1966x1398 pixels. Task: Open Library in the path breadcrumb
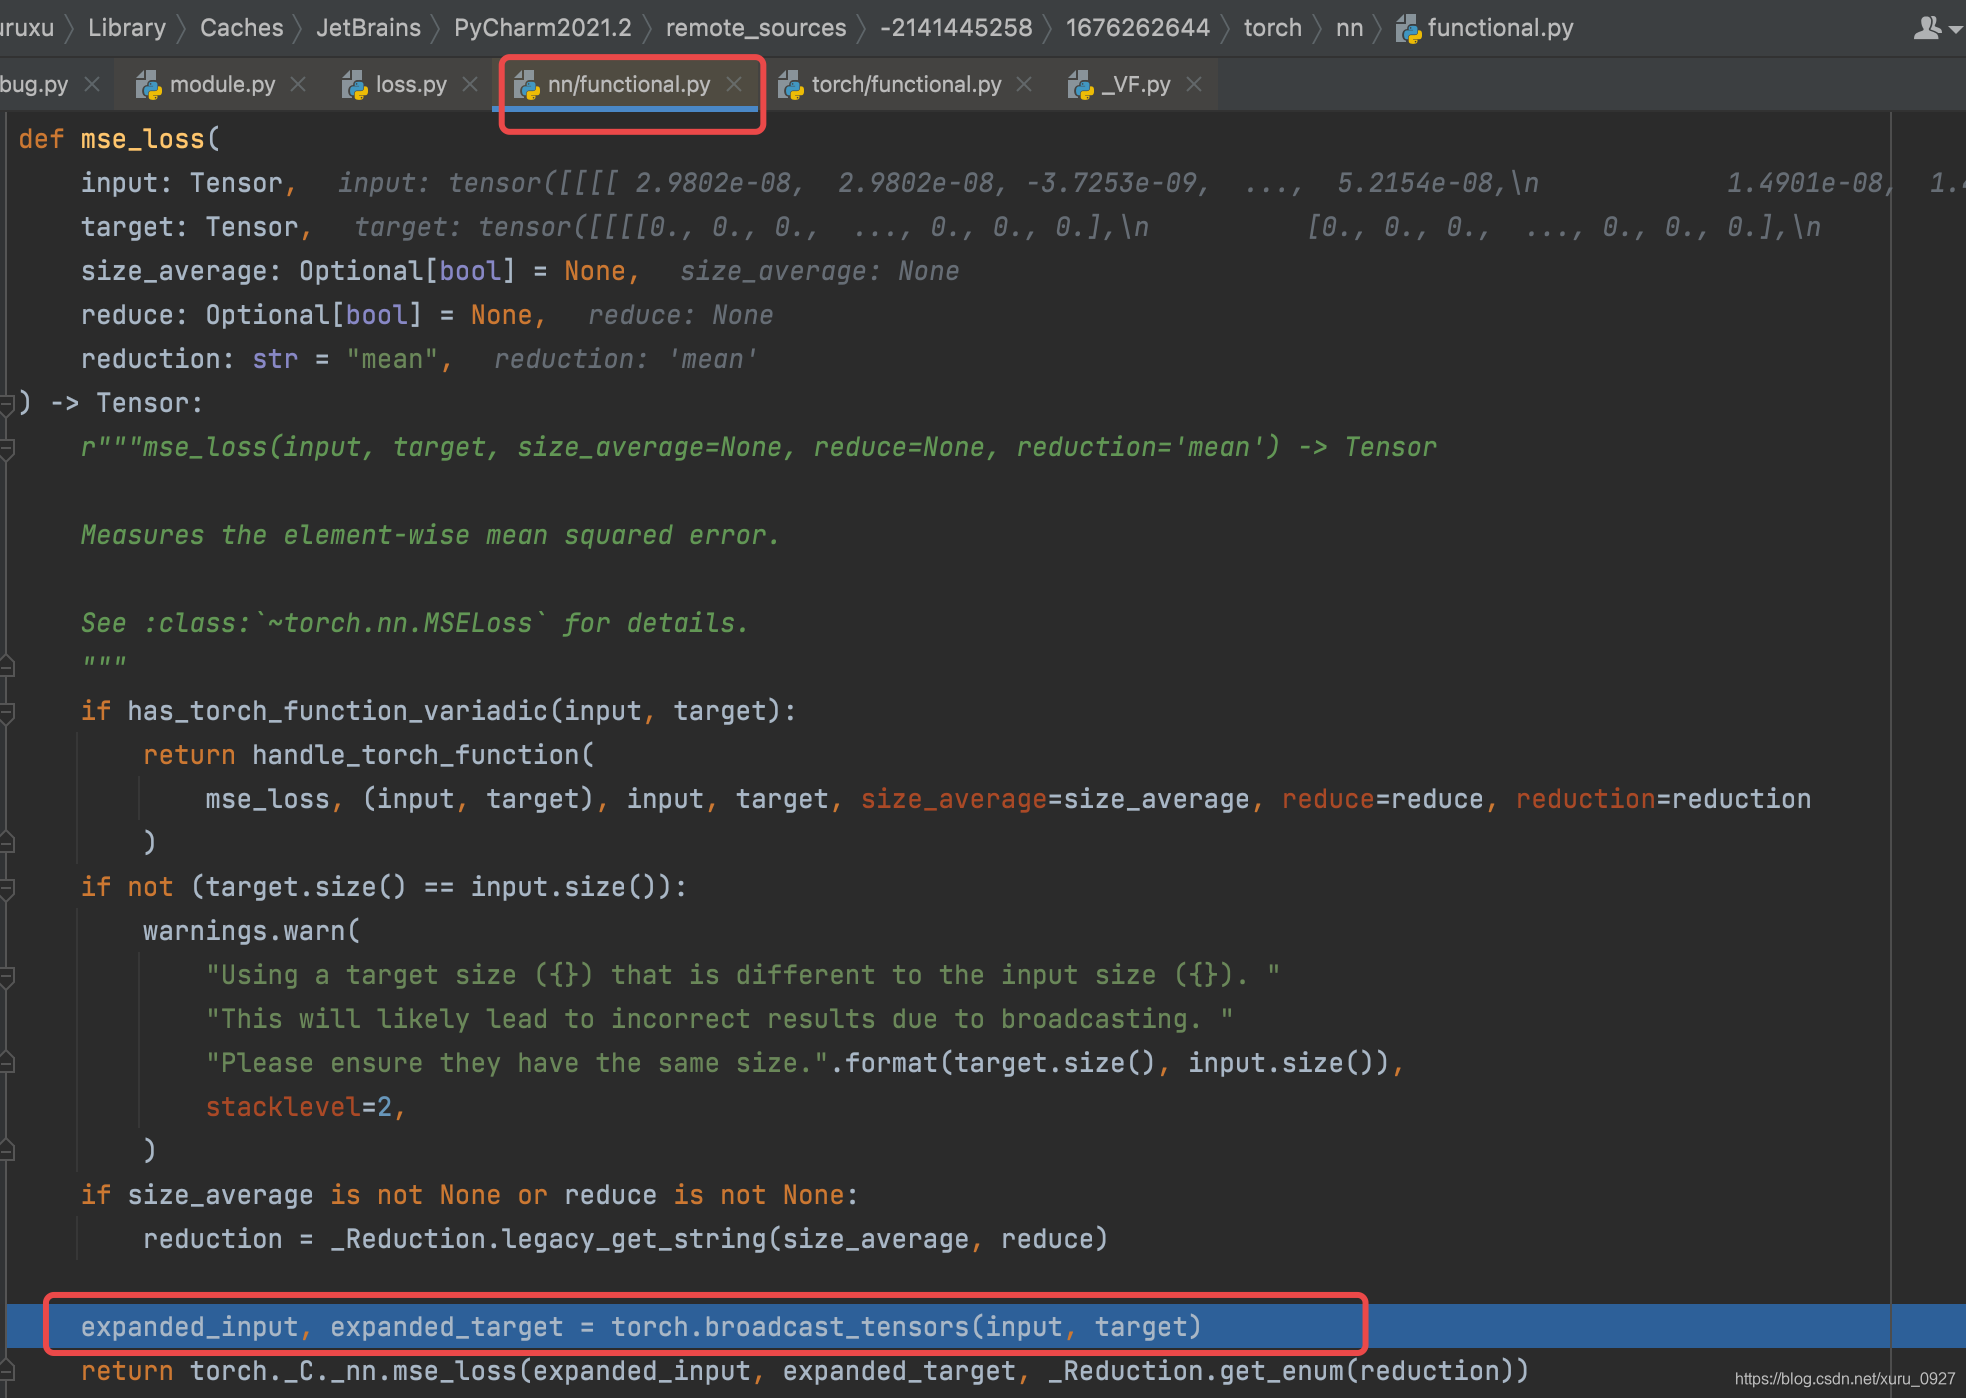127,28
